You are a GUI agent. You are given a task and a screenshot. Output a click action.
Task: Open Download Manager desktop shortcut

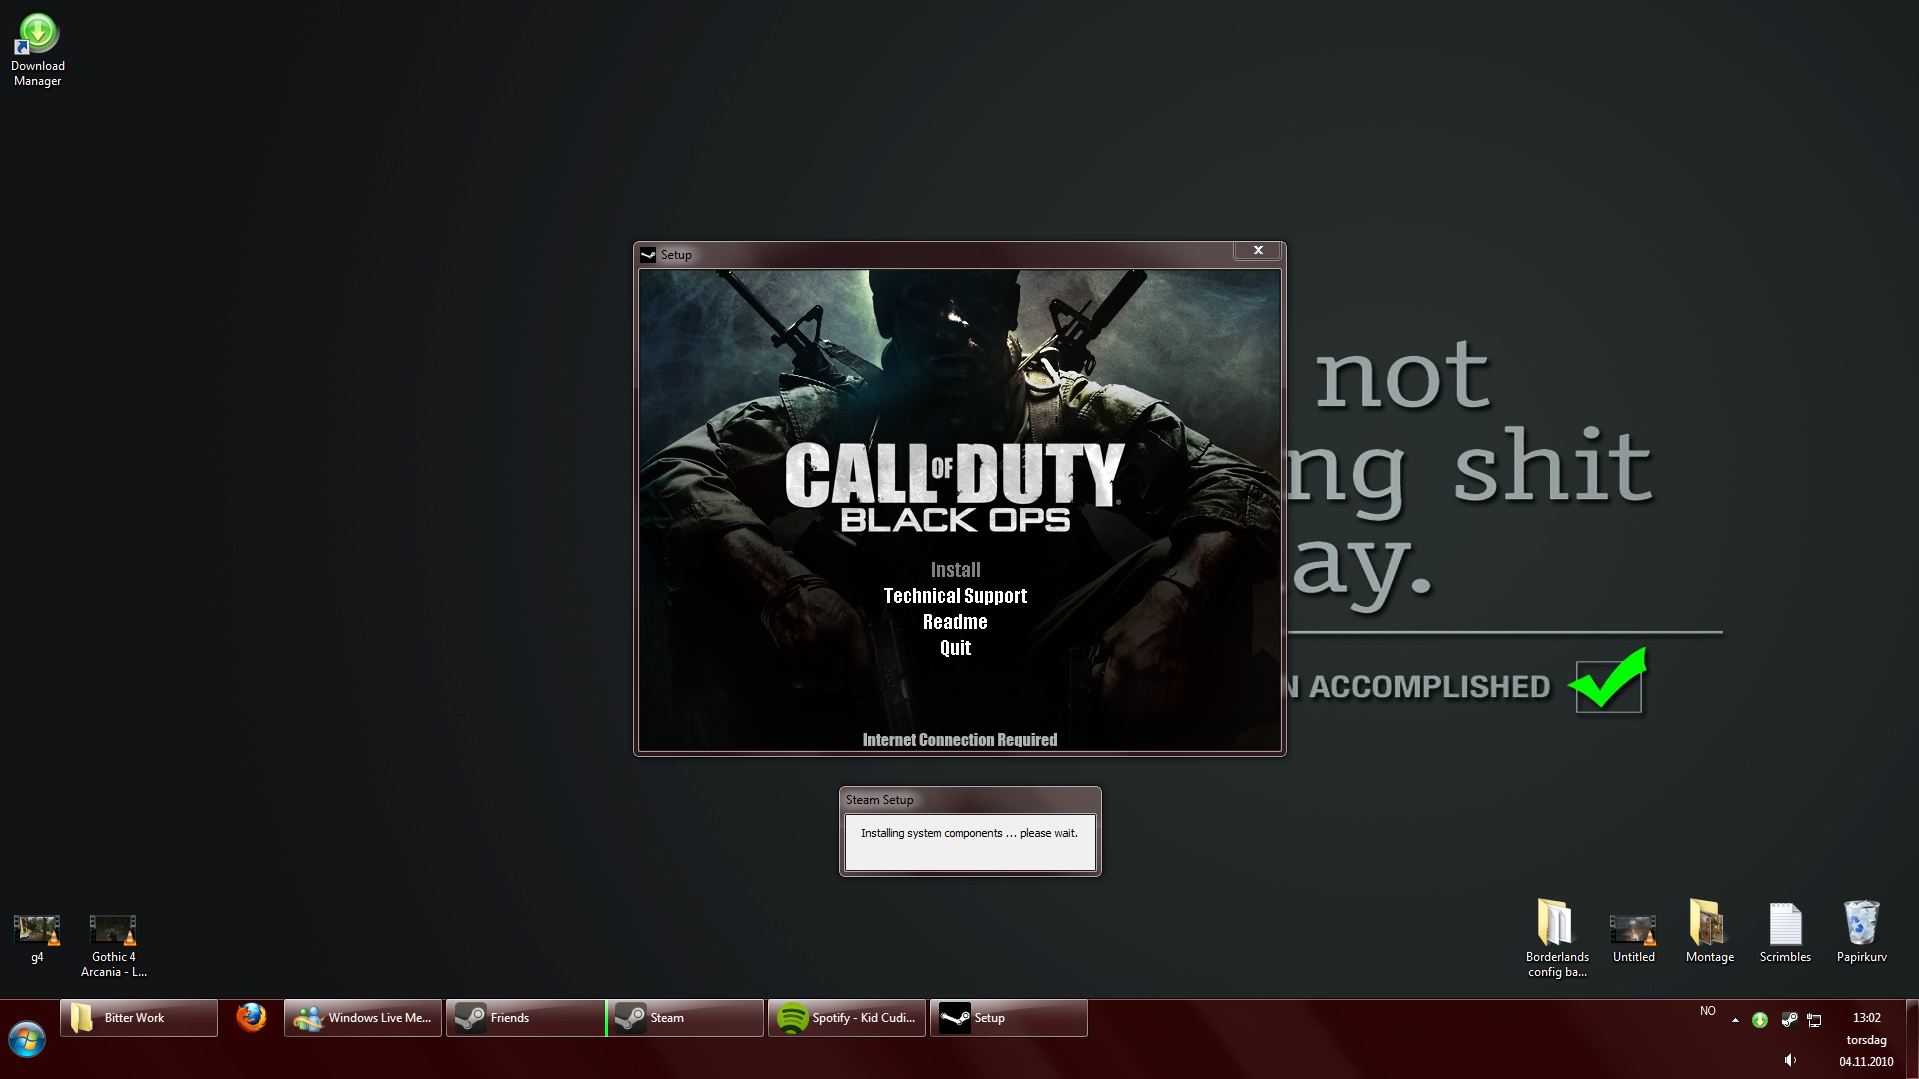click(37, 50)
